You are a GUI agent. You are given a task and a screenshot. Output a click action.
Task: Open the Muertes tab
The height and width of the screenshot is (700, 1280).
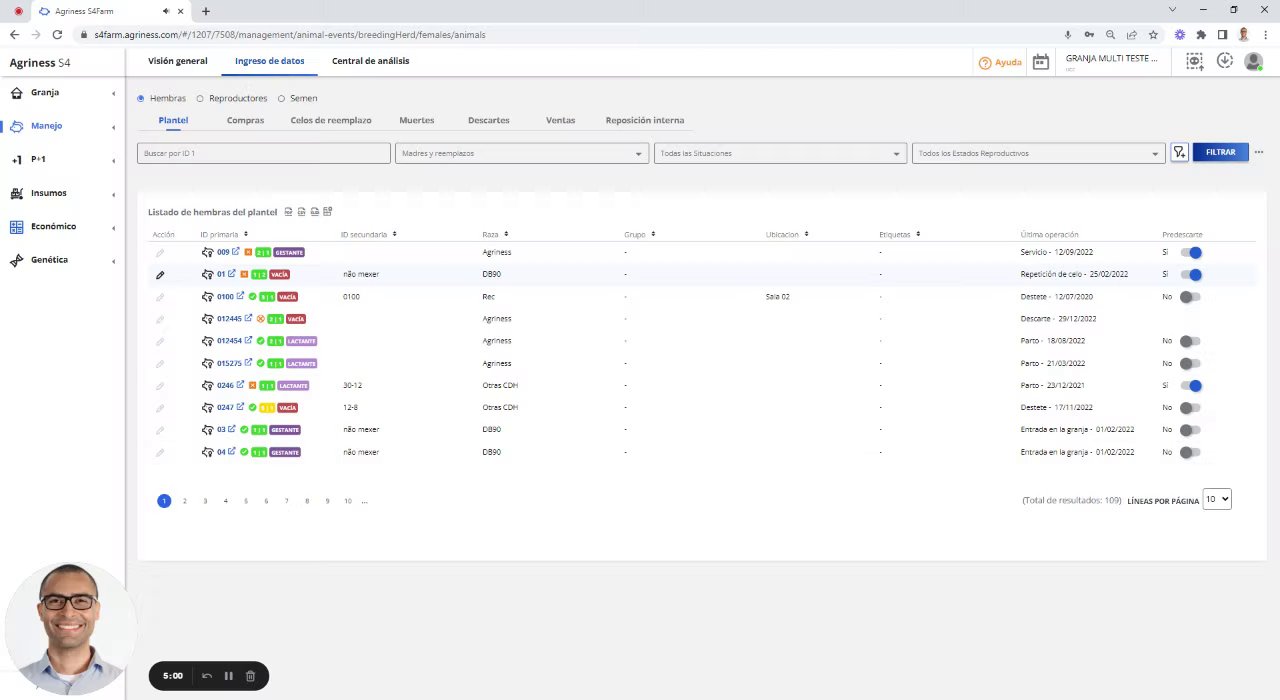click(x=417, y=120)
